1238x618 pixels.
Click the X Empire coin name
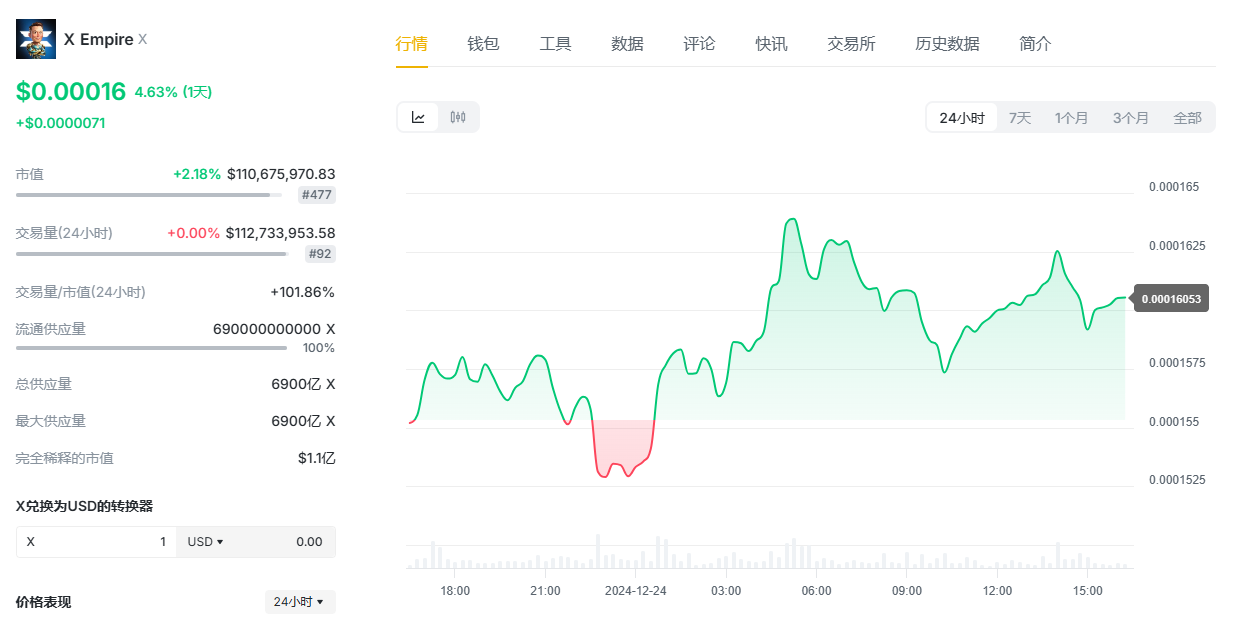click(x=98, y=39)
